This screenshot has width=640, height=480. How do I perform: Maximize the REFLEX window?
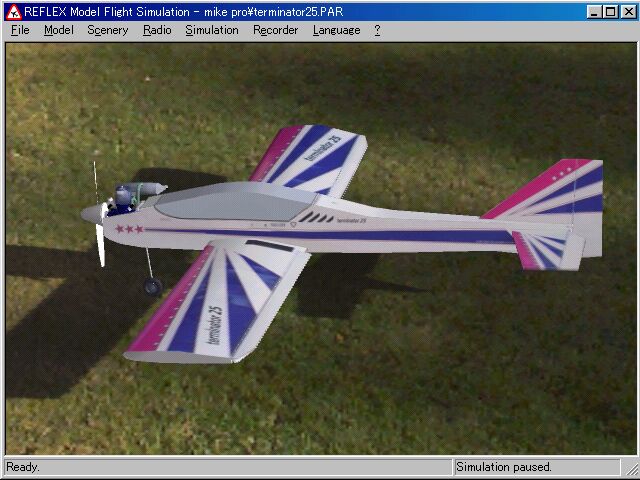coord(611,12)
